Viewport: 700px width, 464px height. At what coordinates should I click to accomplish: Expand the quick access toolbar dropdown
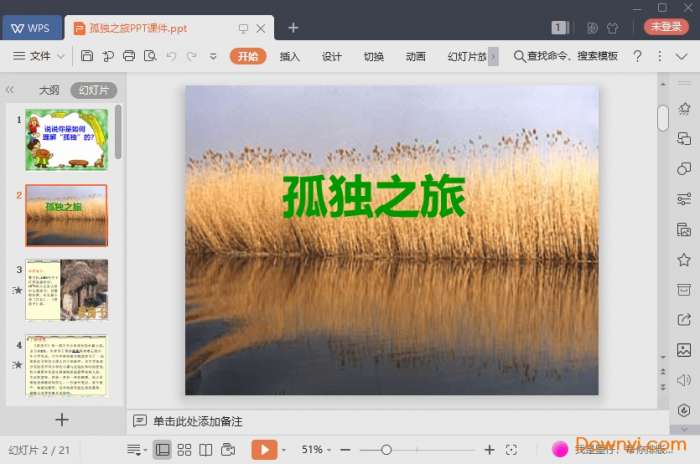tap(213, 57)
